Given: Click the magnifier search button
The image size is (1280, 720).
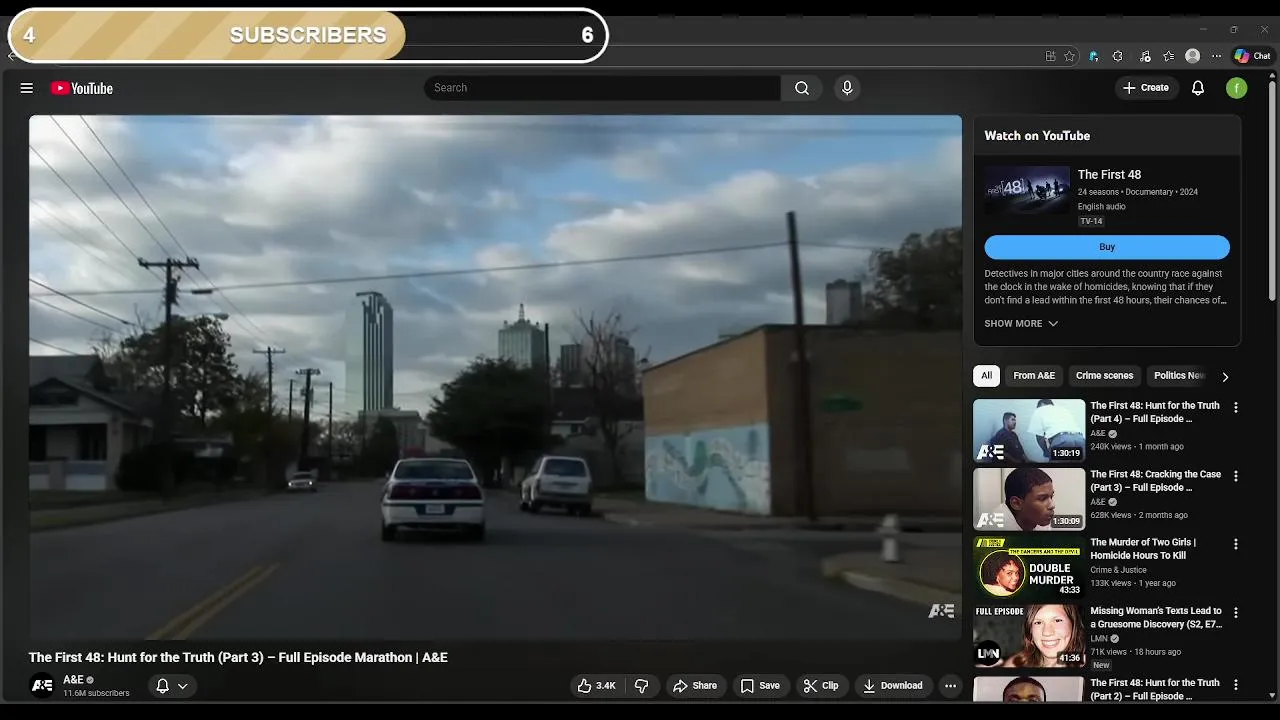Looking at the screenshot, I should (x=802, y=88).
